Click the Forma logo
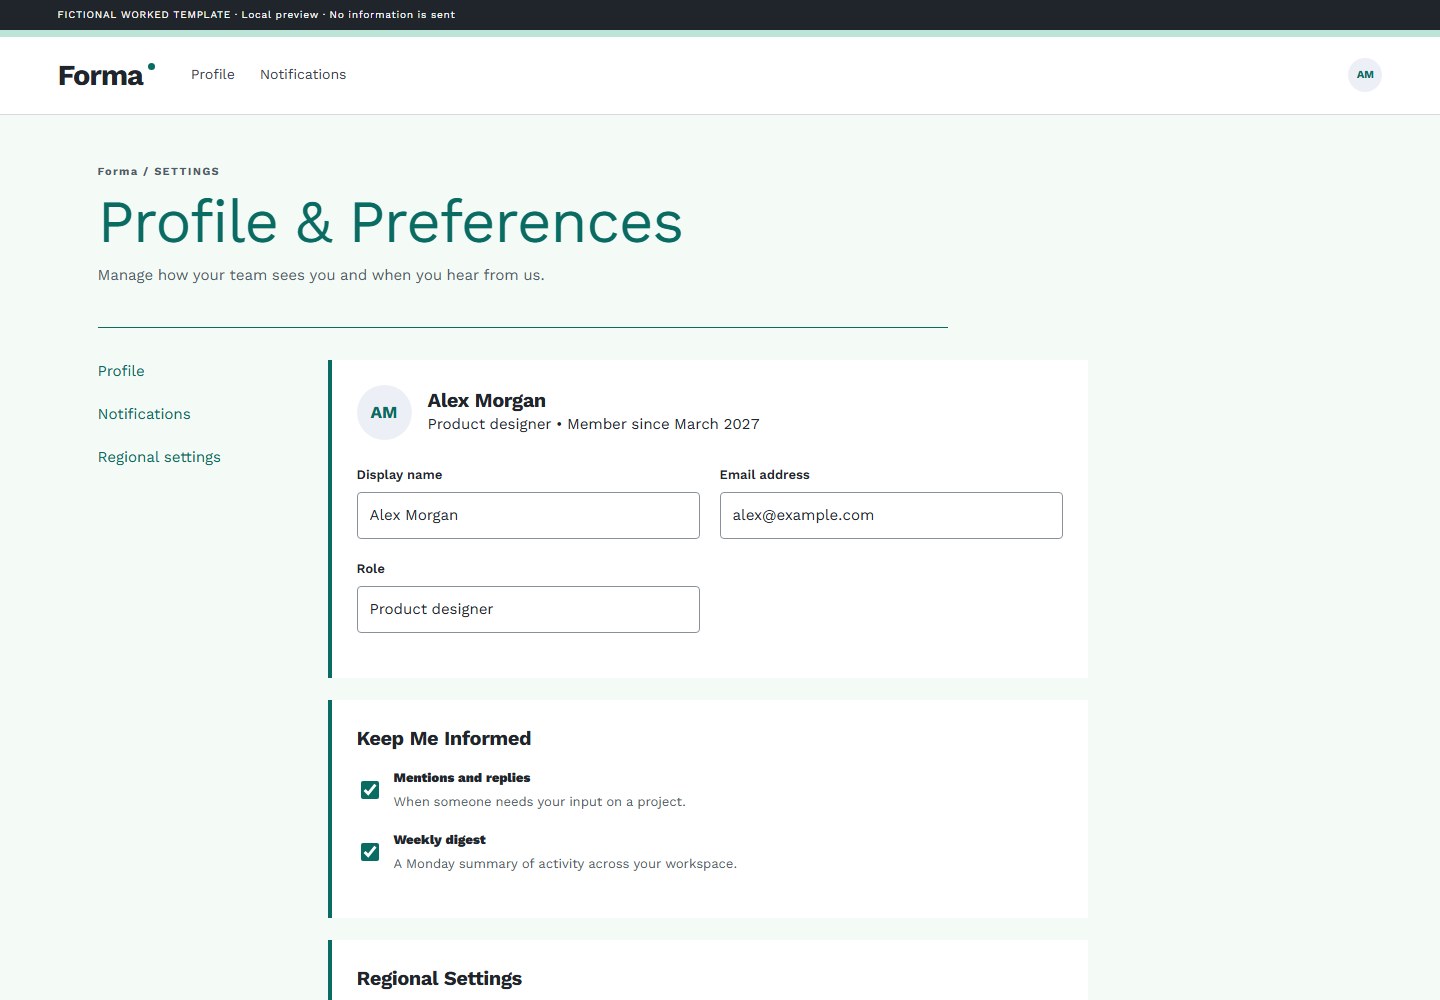This screenshot has height=1000, width=1440. pyautogui.click(x=107, y=75)
